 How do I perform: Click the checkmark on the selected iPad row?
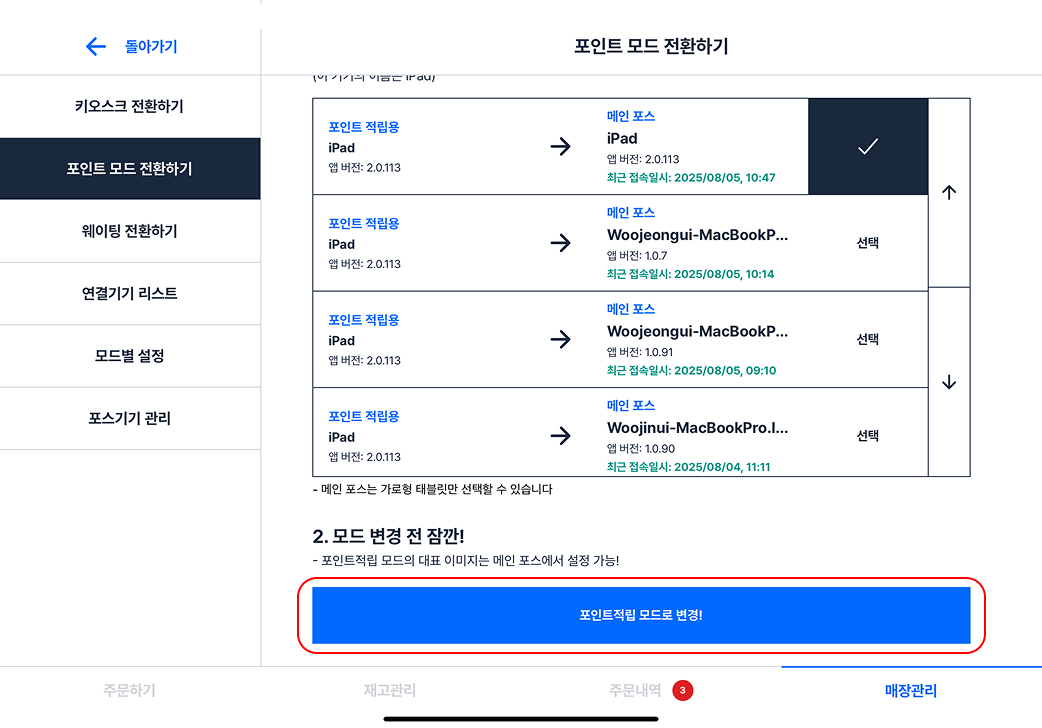pyautogui.click(x=867, y=147)
